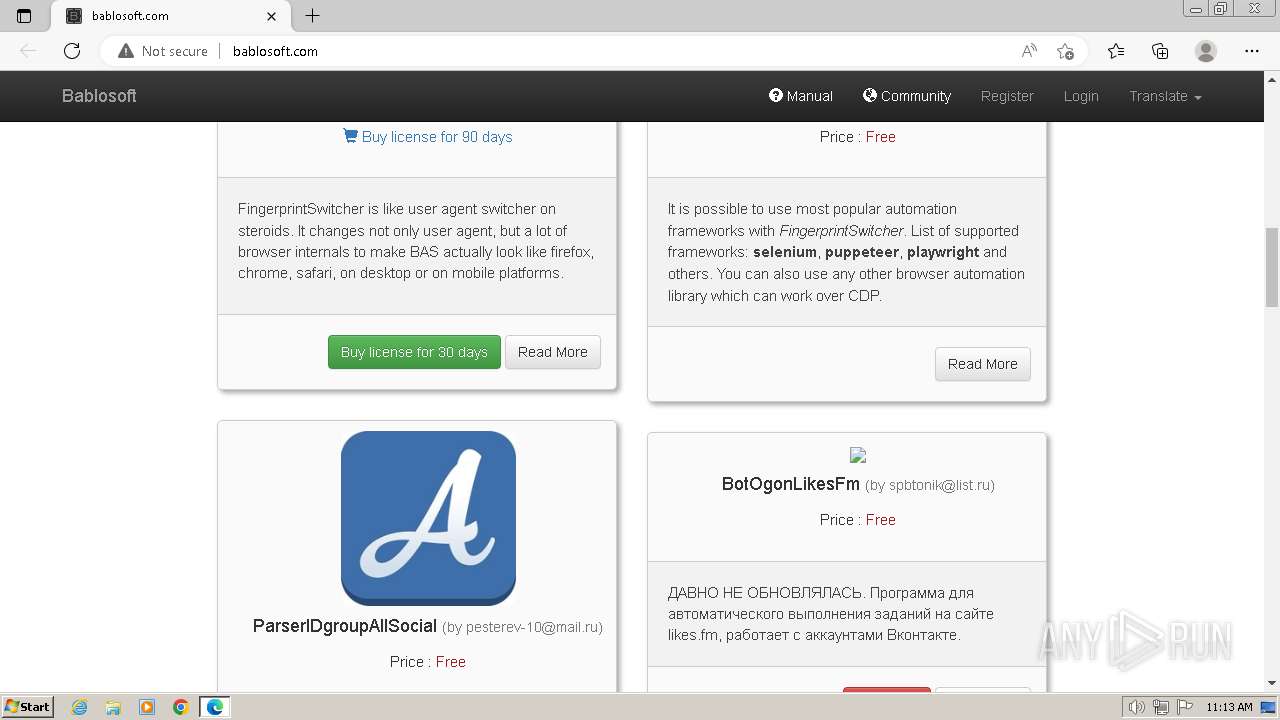The image size is (1280, 720).
Task: Add this page to favorites
Action: tap(1065, 51)
